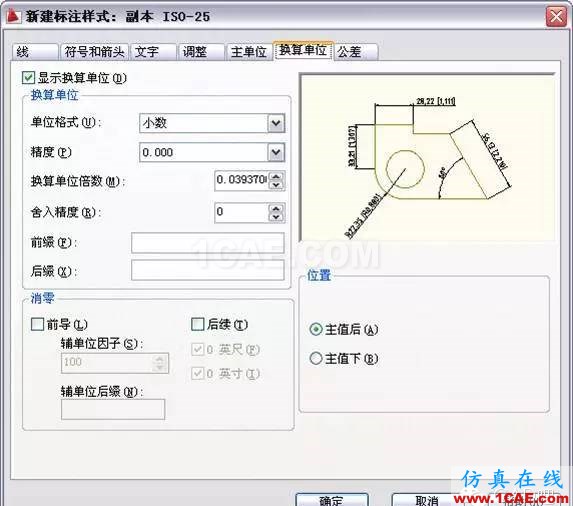
Task: Toggle 显示换算单位 checkbox
Action: click(x=28, y=78)
